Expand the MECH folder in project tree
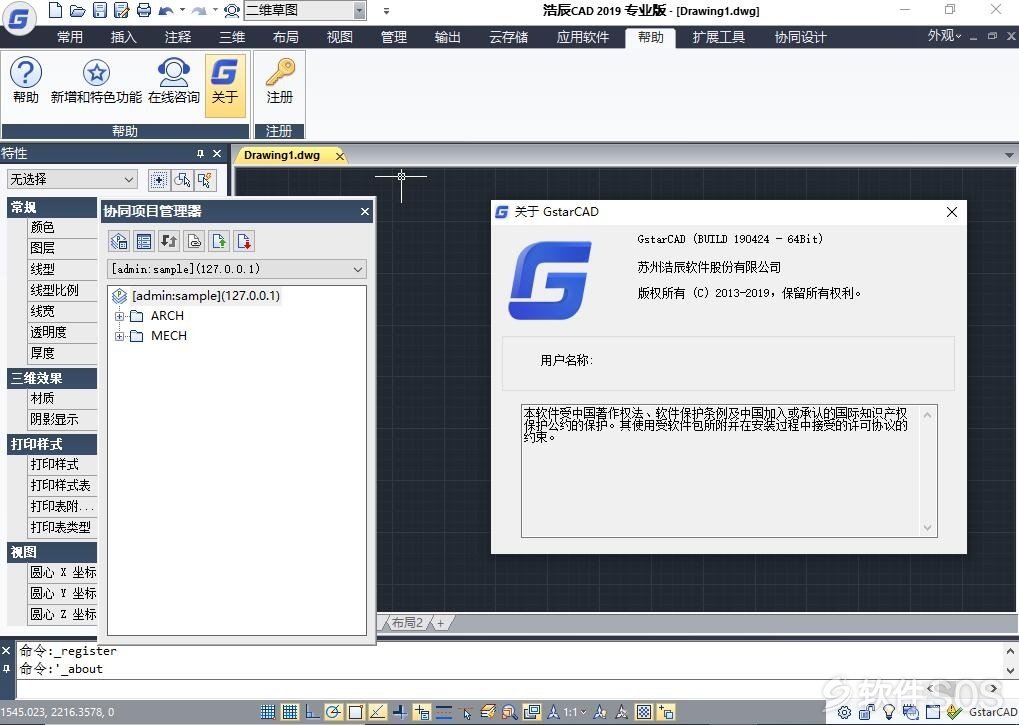 coord(119,337)
